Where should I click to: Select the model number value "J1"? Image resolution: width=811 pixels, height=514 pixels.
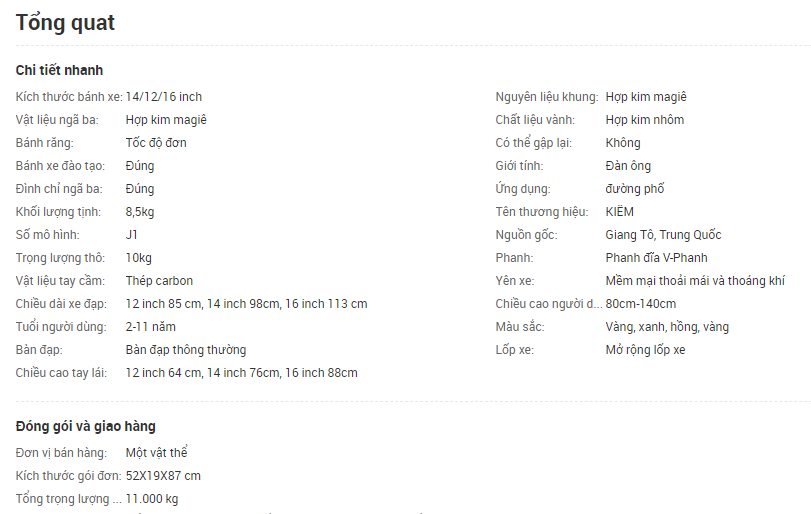pyautogui.click(x=132, y=235)
